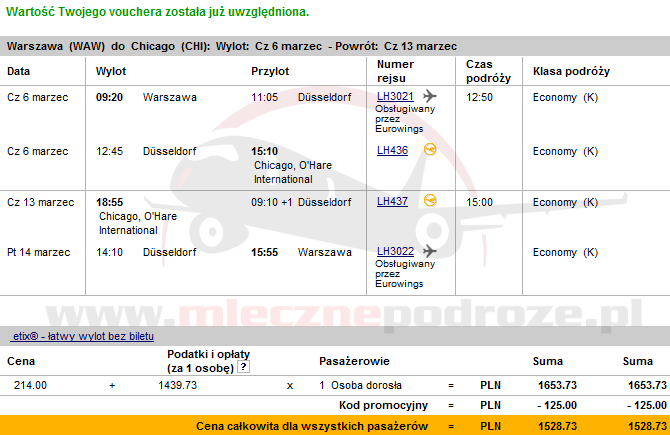Screen dimensions: 670x435
Task: Click the airplane icon beside flight LH3021
Action: pyautogui.click(x=430, y=96)
